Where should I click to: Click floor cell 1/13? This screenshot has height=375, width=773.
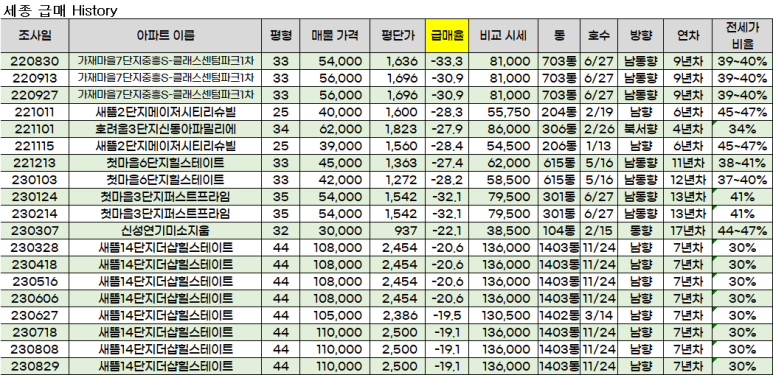pyautogui.click(x=598, y=146)
